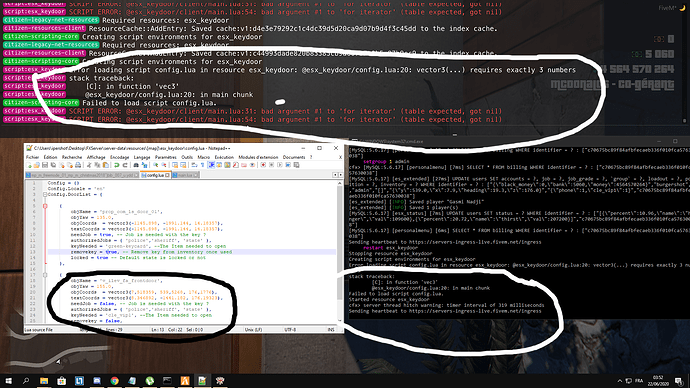Click the Notepad++ editor vertical scrollbar

pyautogui.click(x=339, y=251)
